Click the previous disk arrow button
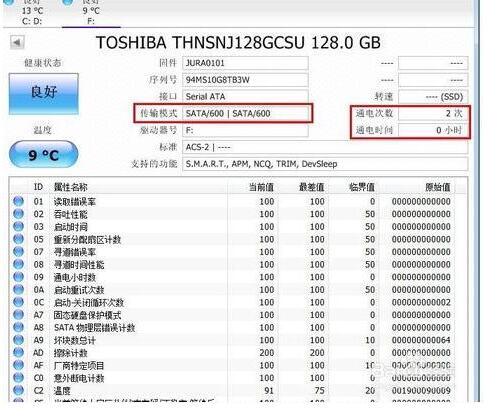 (17, 42)
